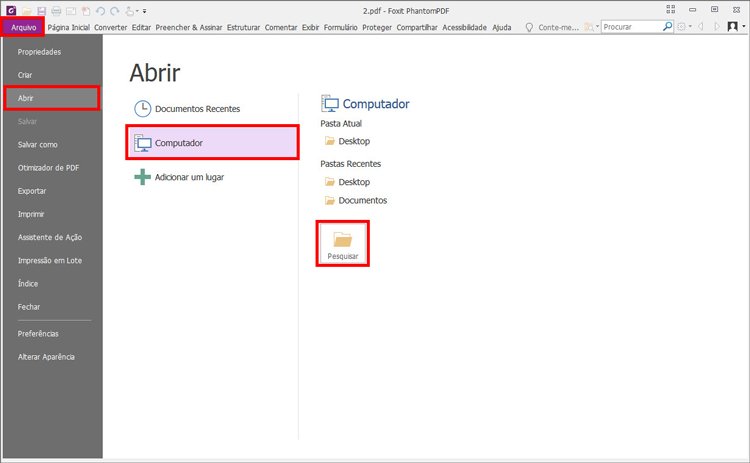Screen dimensions: 750x463
Task: Open the Documentos recent folder
Action: [x=356, y=200]
